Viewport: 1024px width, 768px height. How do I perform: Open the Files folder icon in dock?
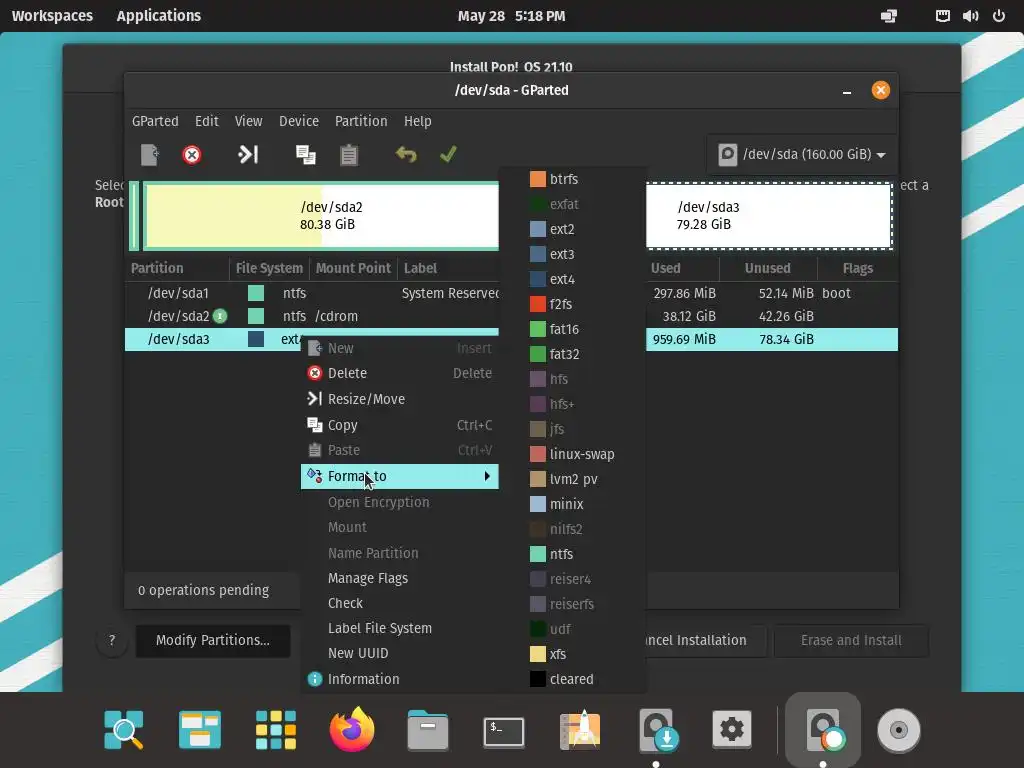click(x=428, y=730)
